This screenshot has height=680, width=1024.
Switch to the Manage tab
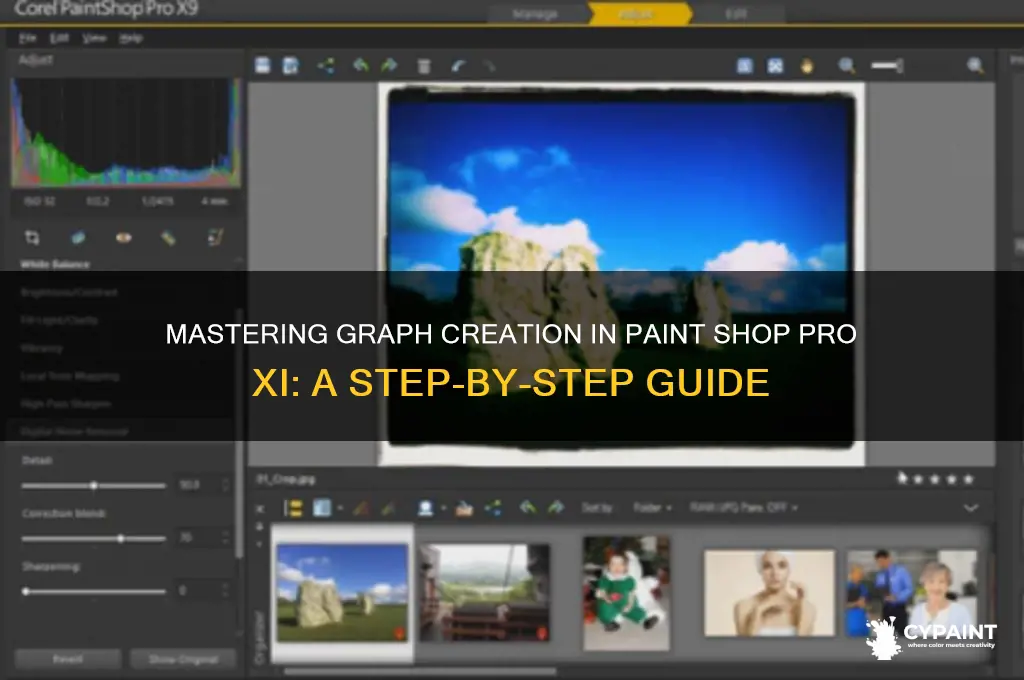[x=535, y=14]
